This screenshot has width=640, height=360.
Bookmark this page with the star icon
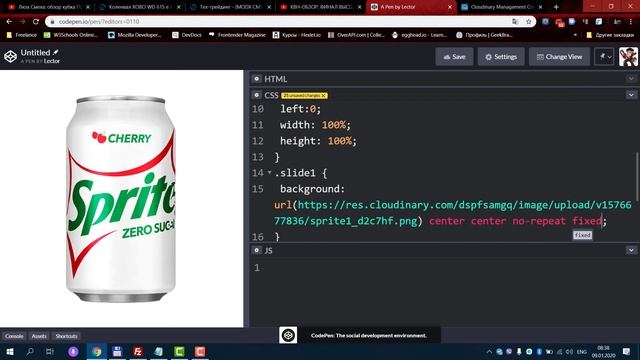pos(528,21)
